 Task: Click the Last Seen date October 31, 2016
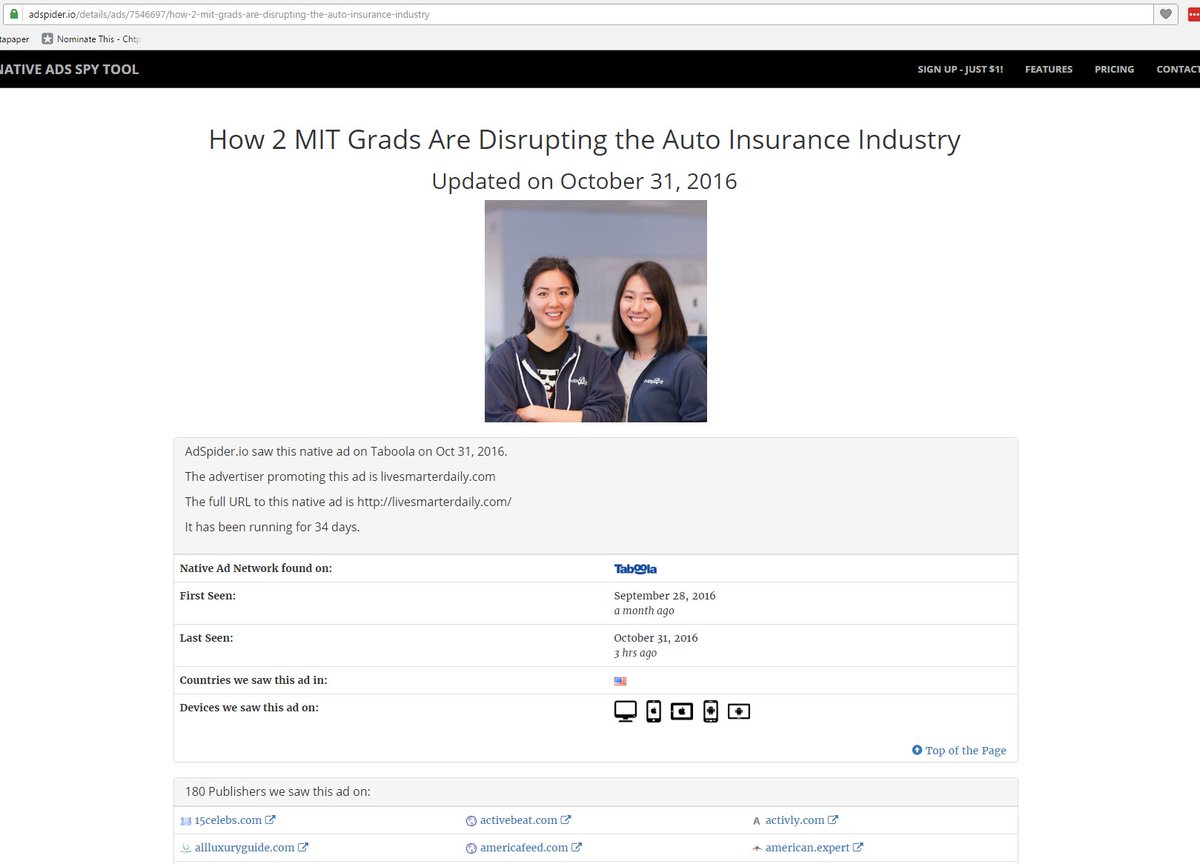click(656, 637)
